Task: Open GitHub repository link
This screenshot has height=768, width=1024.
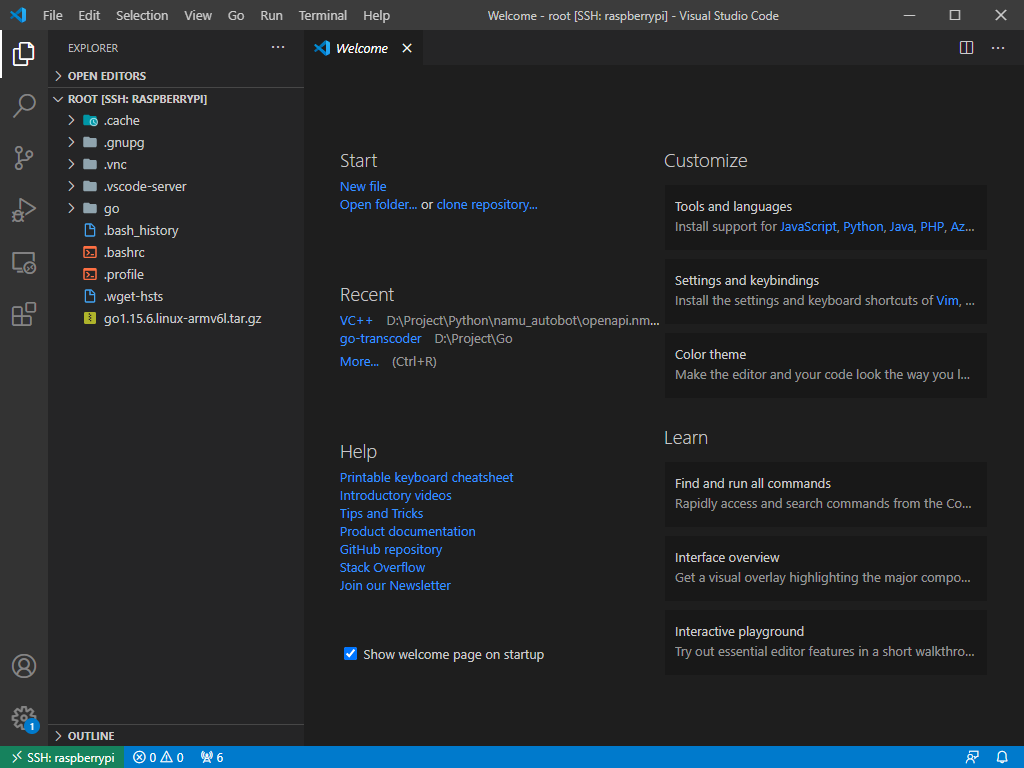Action: click(391, 549)
